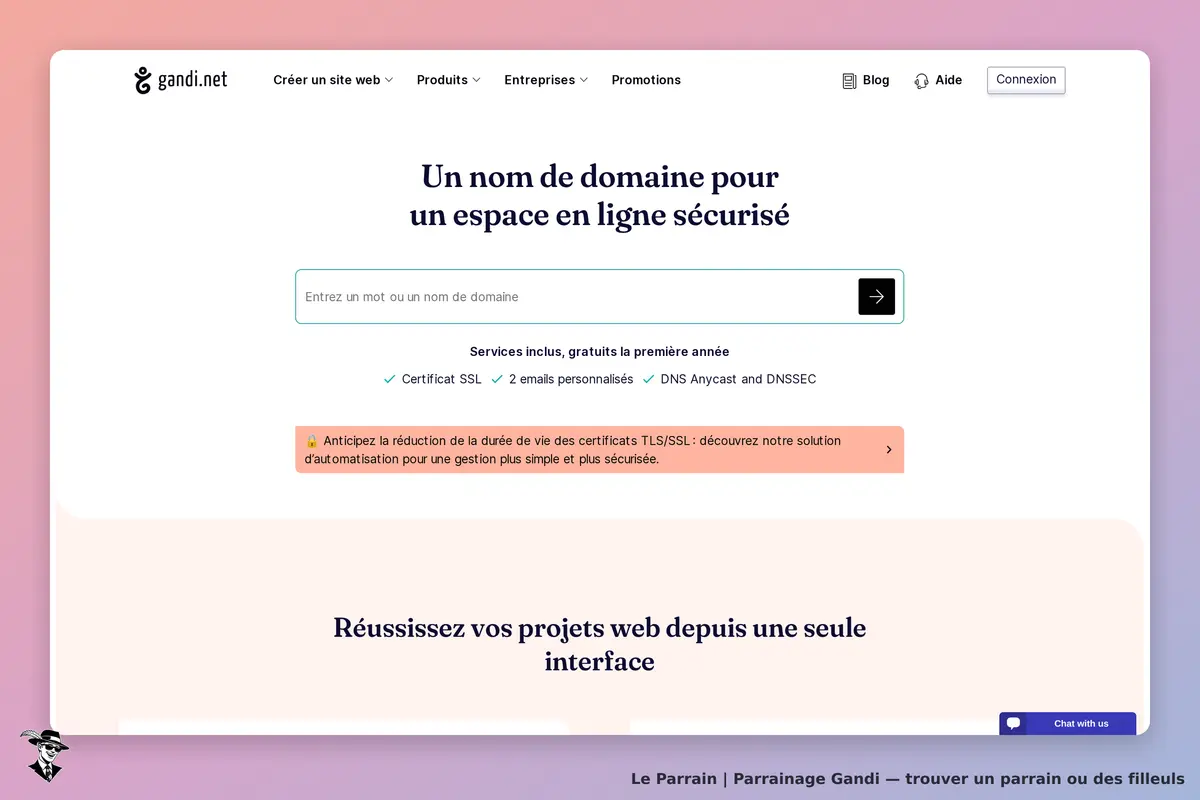The height and width of the screenshot is (800, 1200).
Task: Click Services inclus, gratuits la première année
Action: coord(599,352)
